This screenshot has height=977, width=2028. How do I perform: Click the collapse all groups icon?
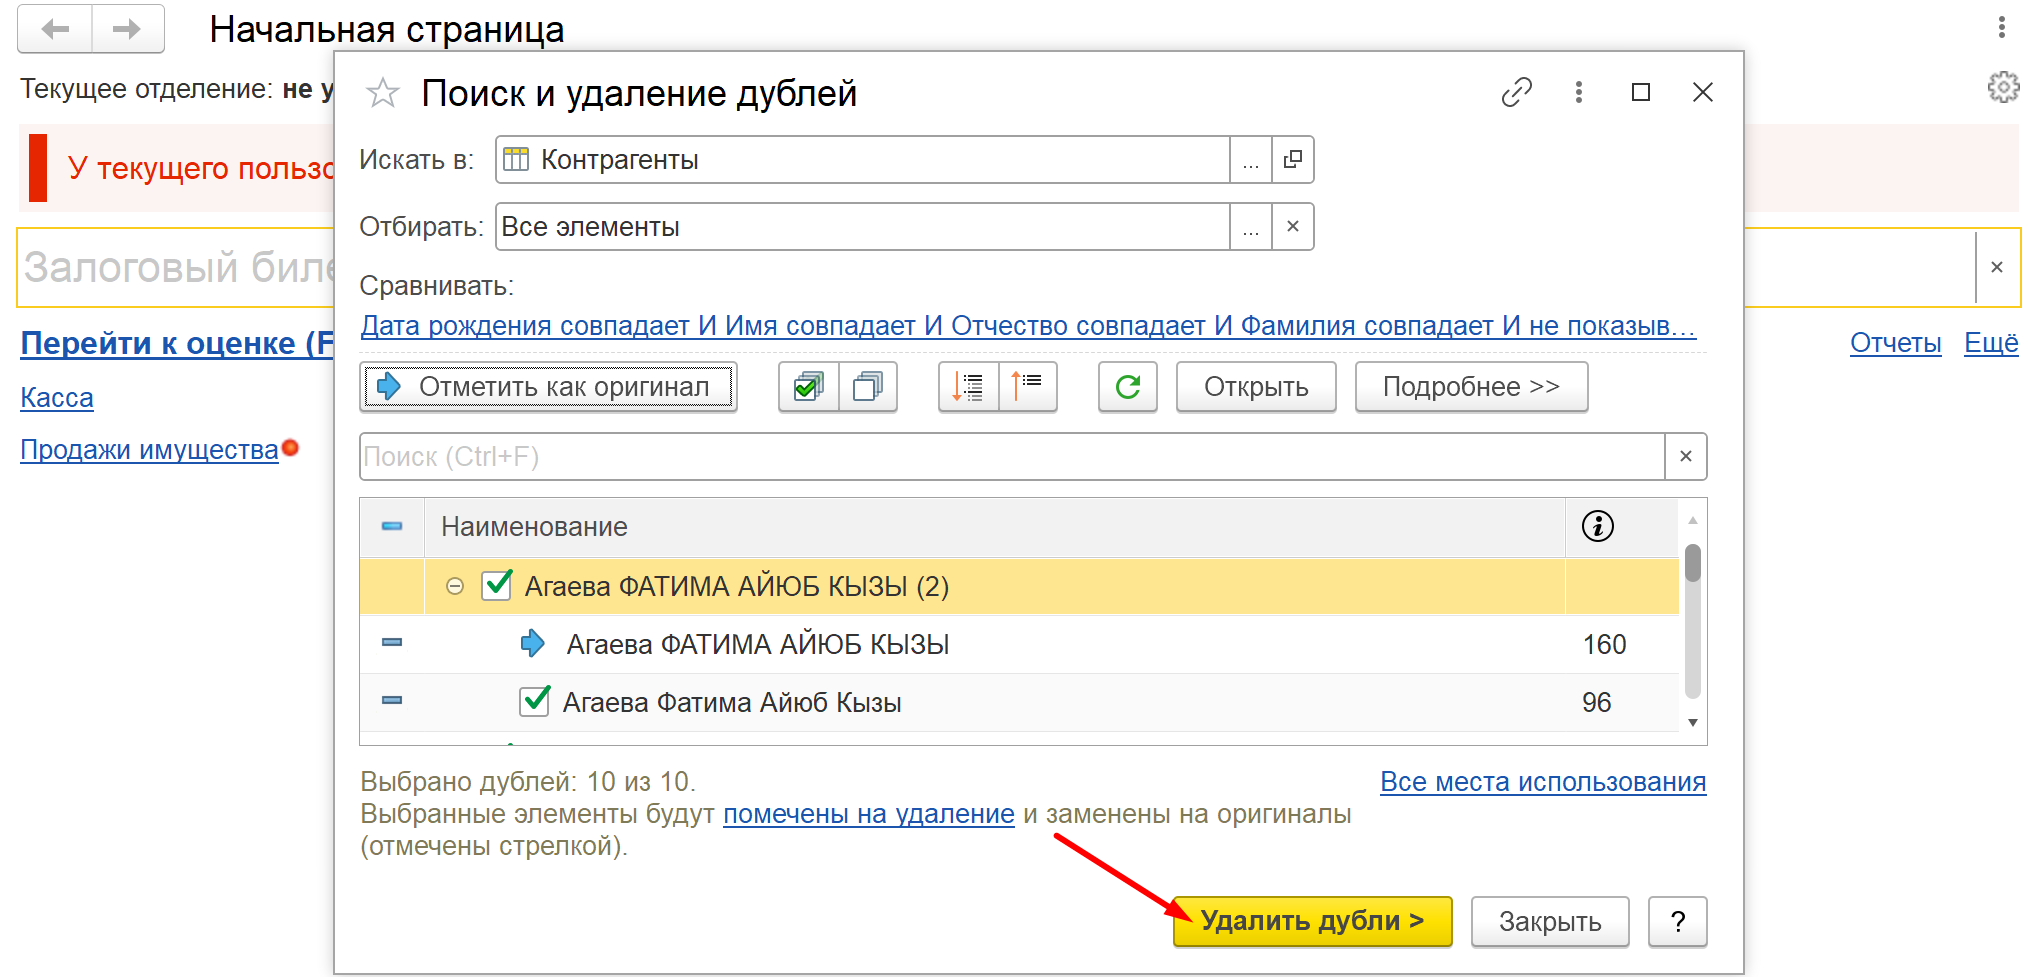1027,387
